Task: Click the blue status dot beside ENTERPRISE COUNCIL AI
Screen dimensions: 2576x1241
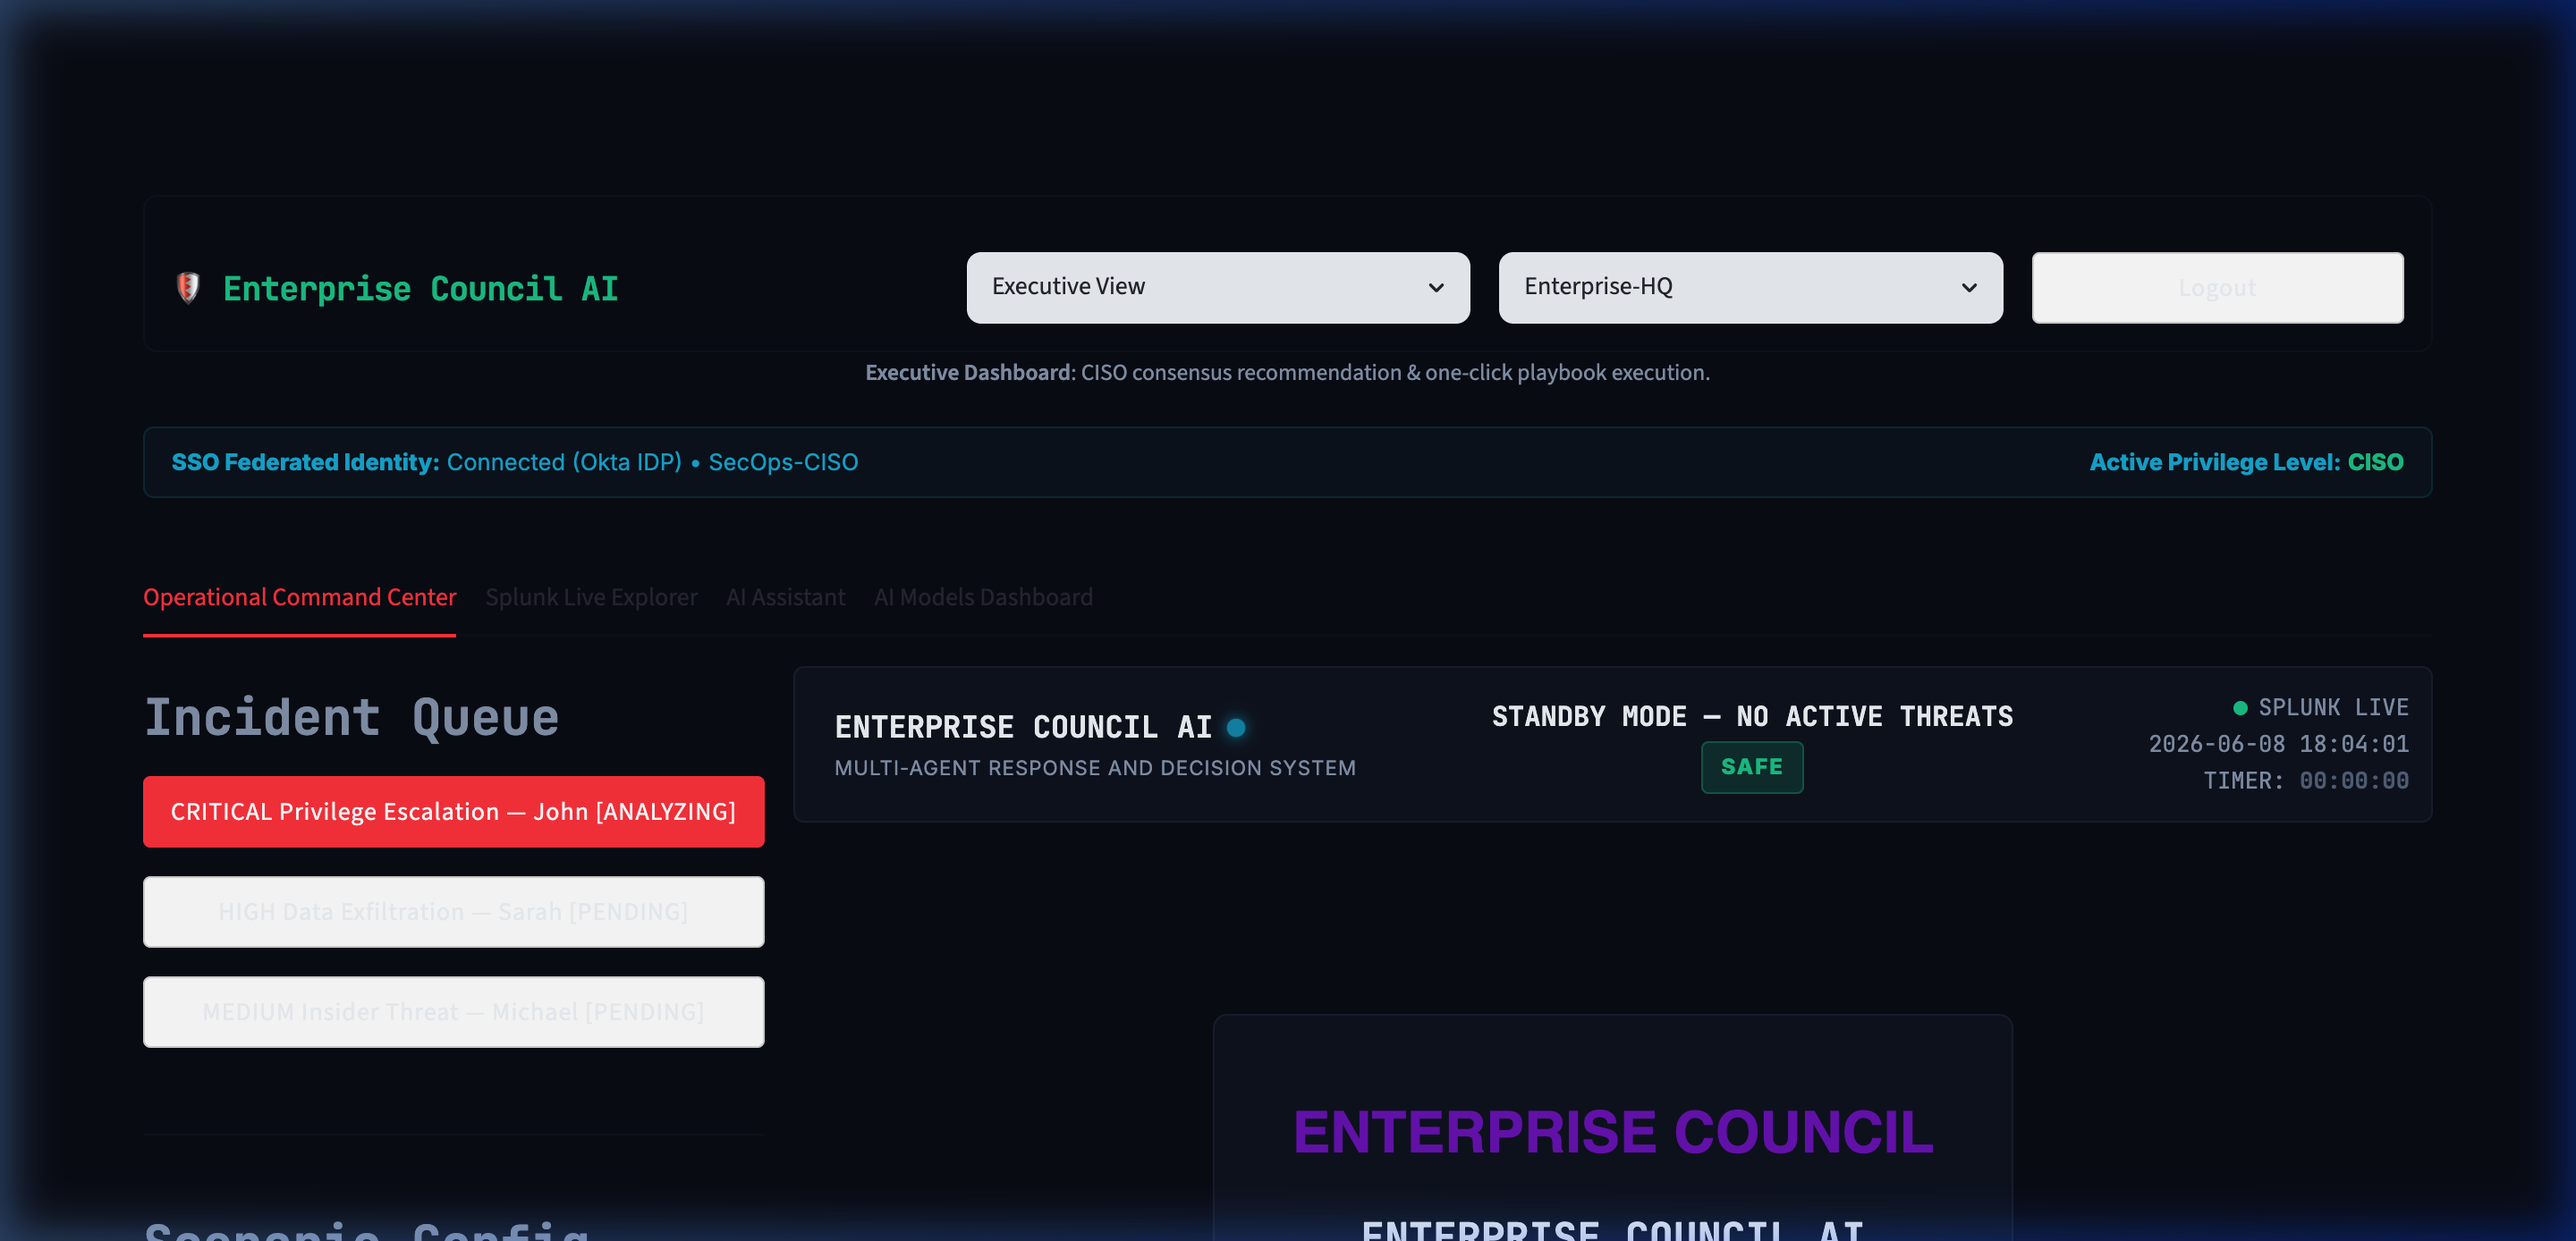Action: coord(1236,727)
